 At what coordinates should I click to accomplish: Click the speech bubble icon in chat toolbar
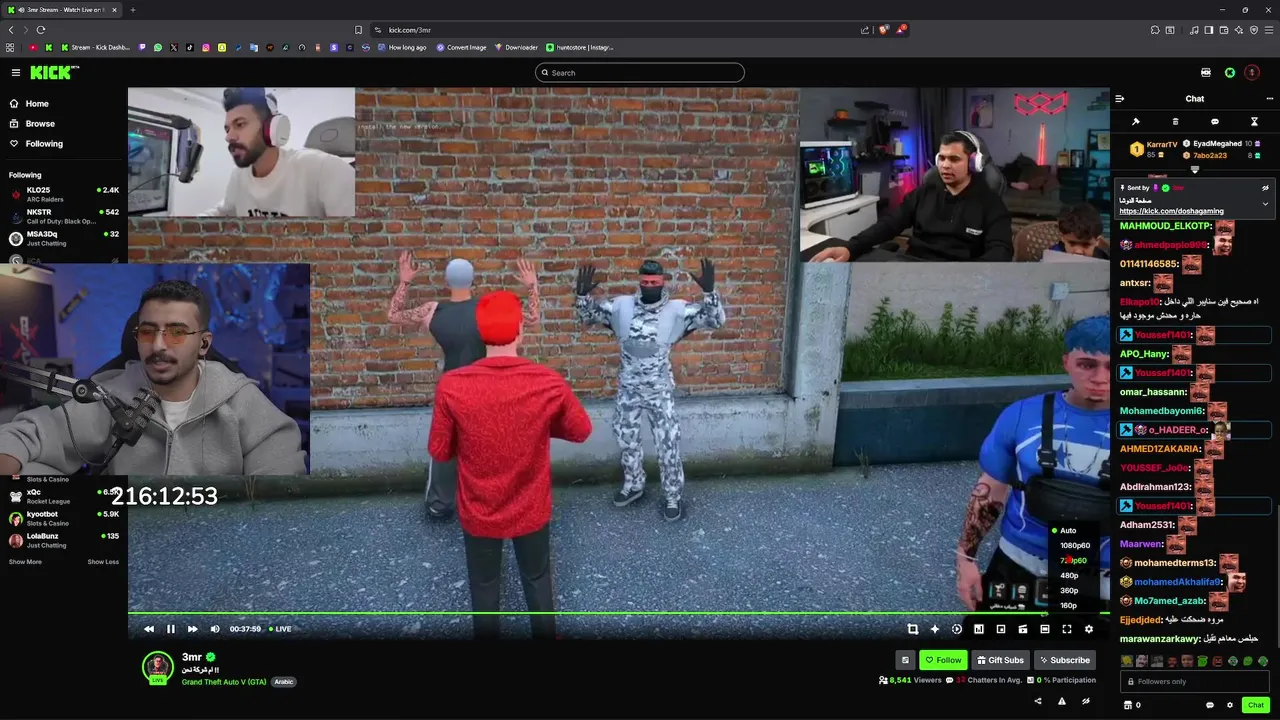click(x=1215, y=121)
